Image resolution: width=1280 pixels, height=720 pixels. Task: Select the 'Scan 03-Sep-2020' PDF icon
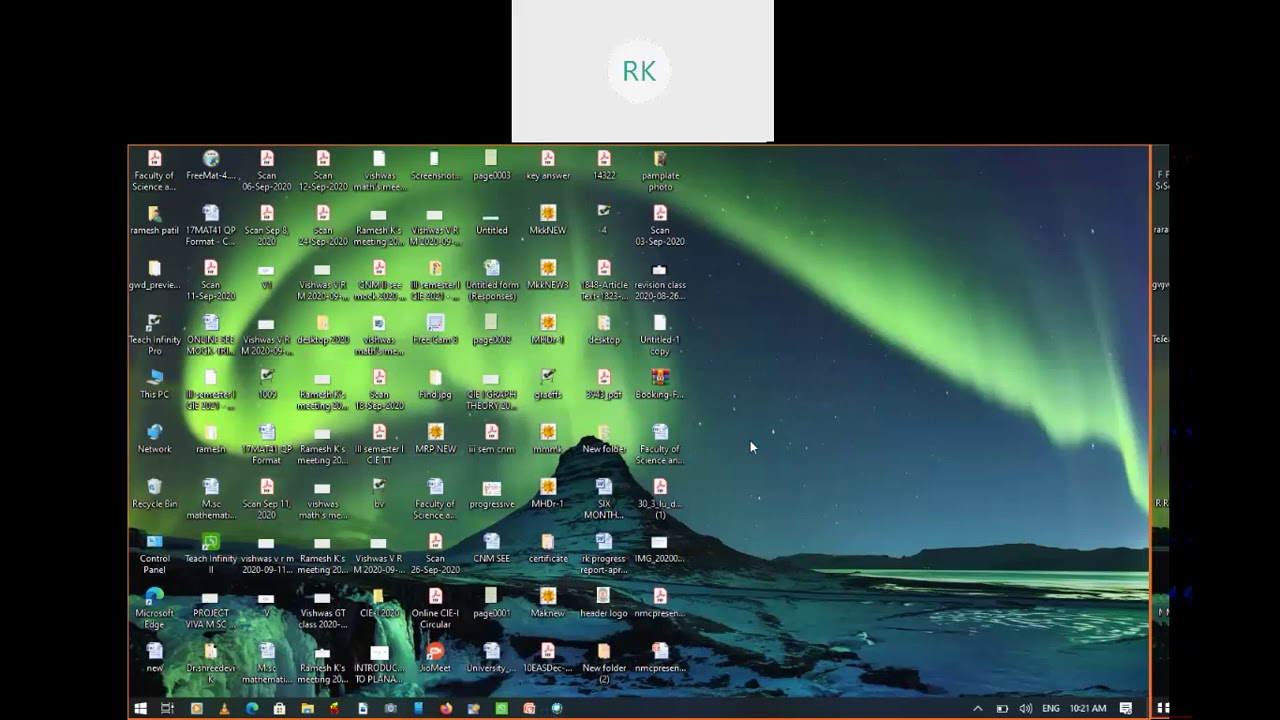(660, 225)
